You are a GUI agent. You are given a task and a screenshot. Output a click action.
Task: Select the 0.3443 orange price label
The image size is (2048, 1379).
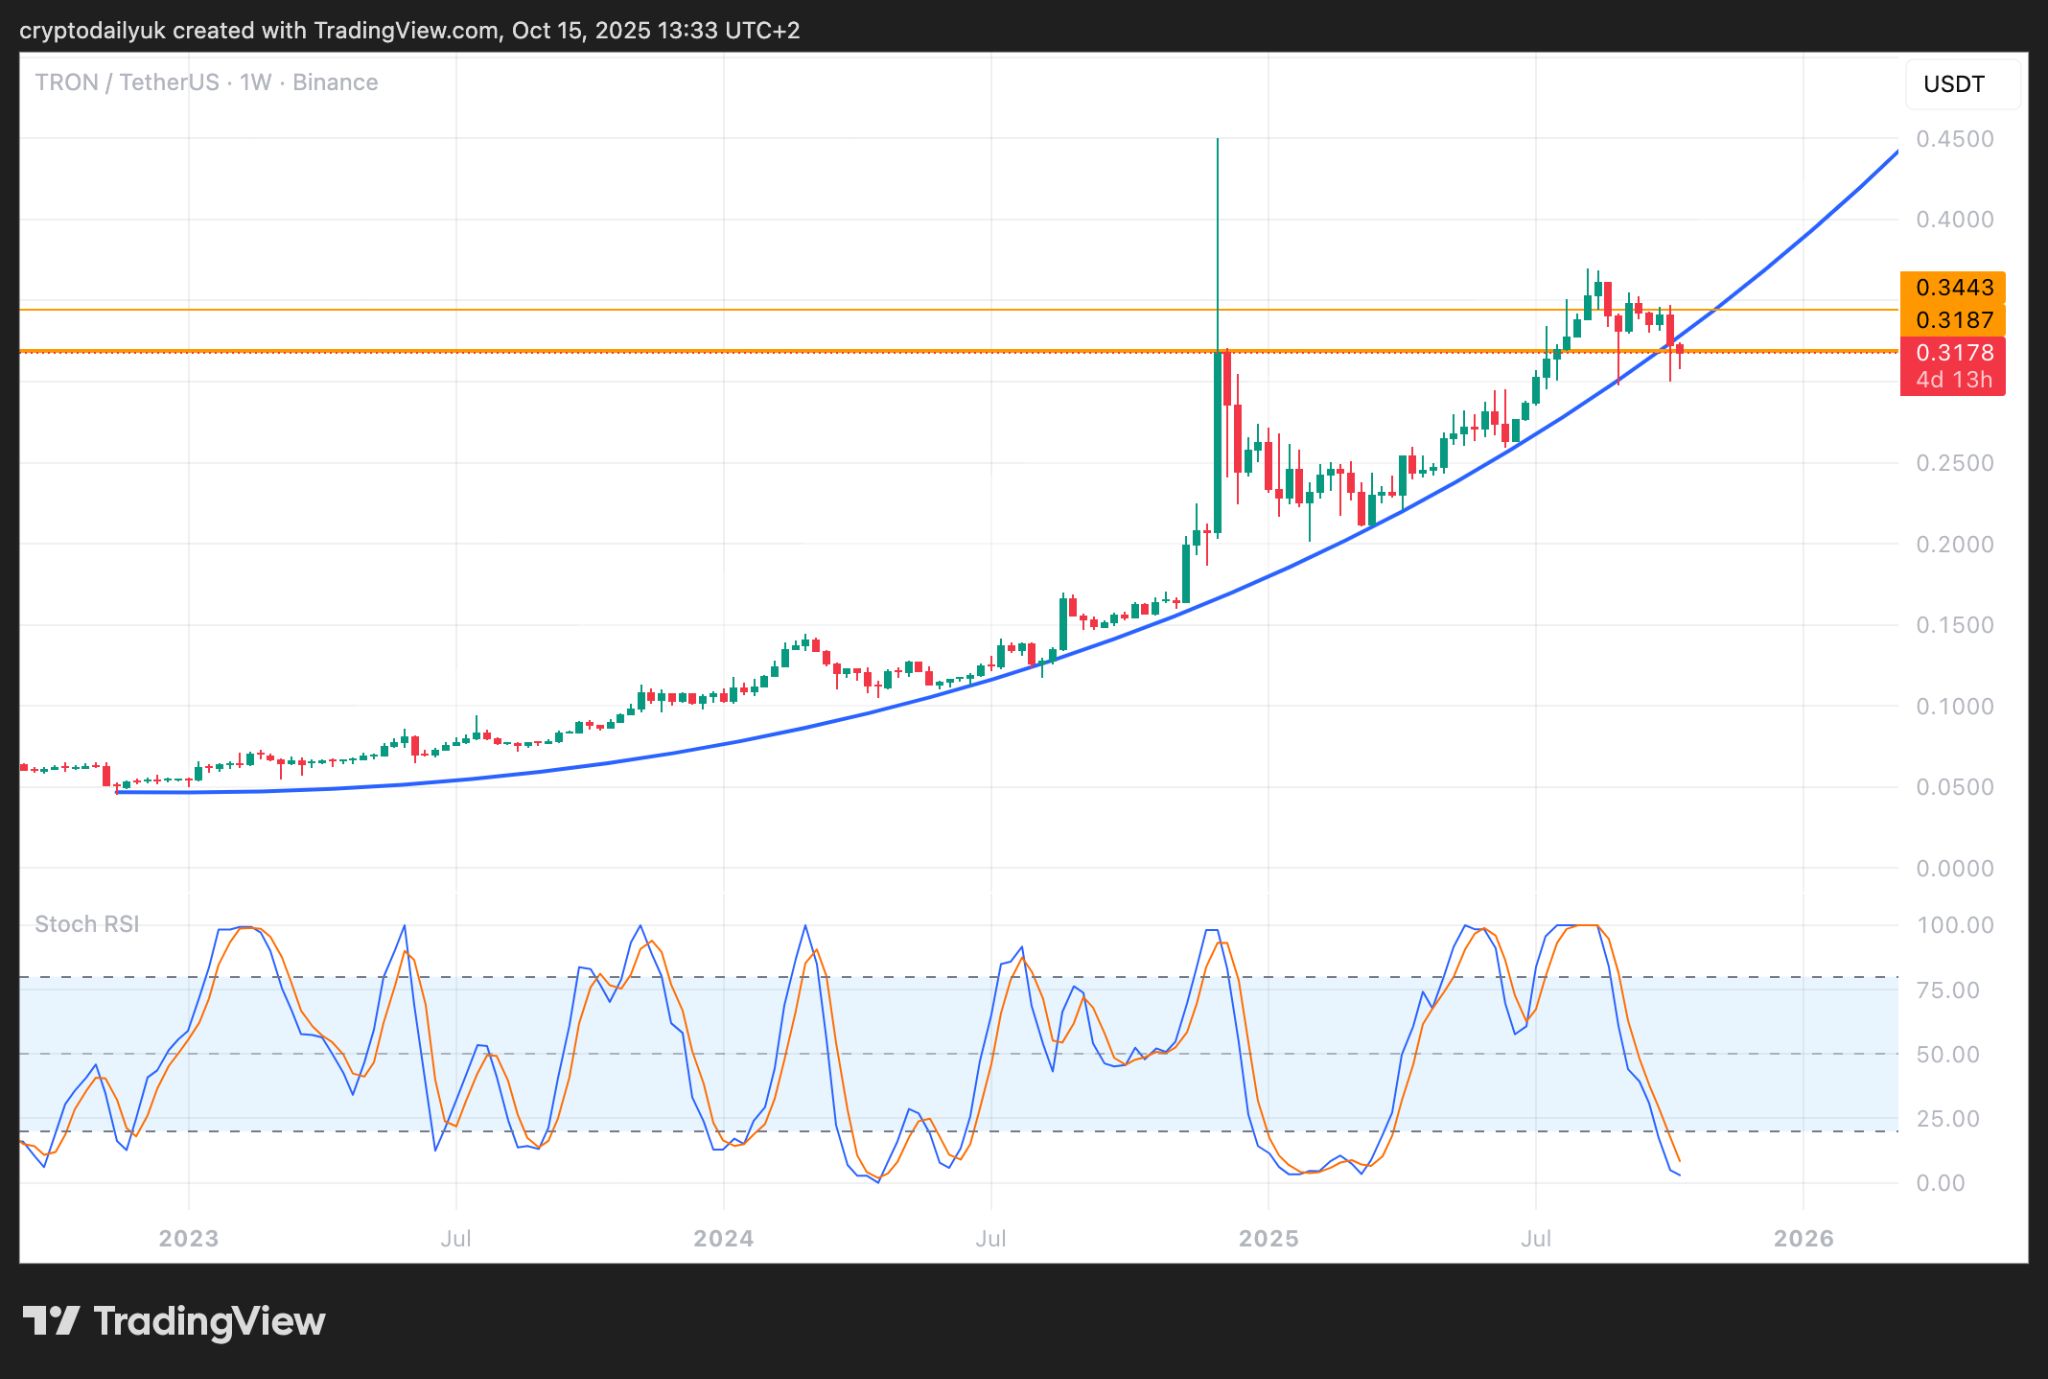point(1953,288)
